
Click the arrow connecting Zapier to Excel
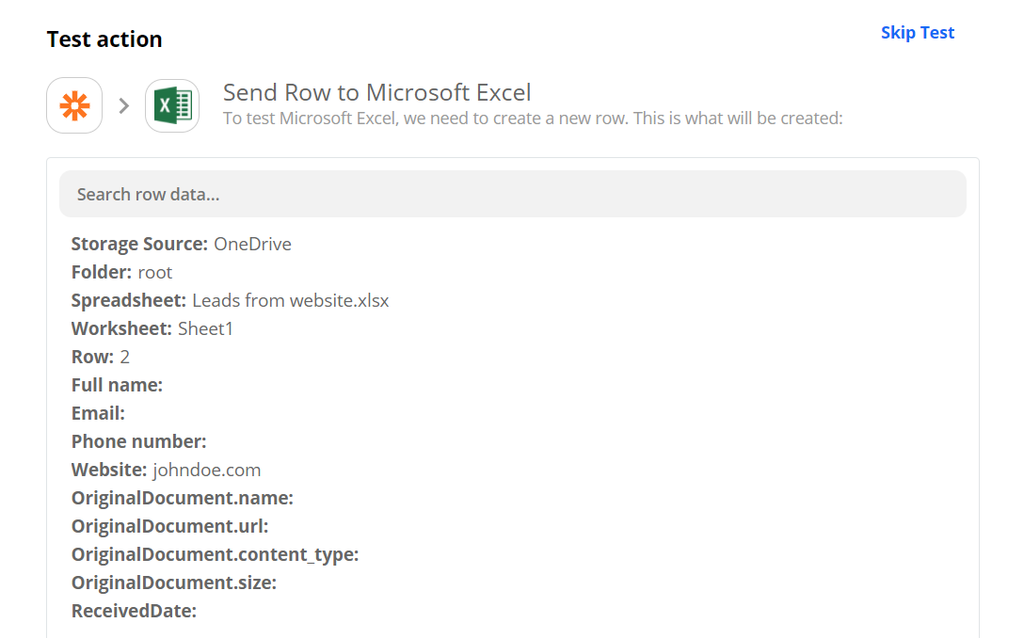coord(122,104)
